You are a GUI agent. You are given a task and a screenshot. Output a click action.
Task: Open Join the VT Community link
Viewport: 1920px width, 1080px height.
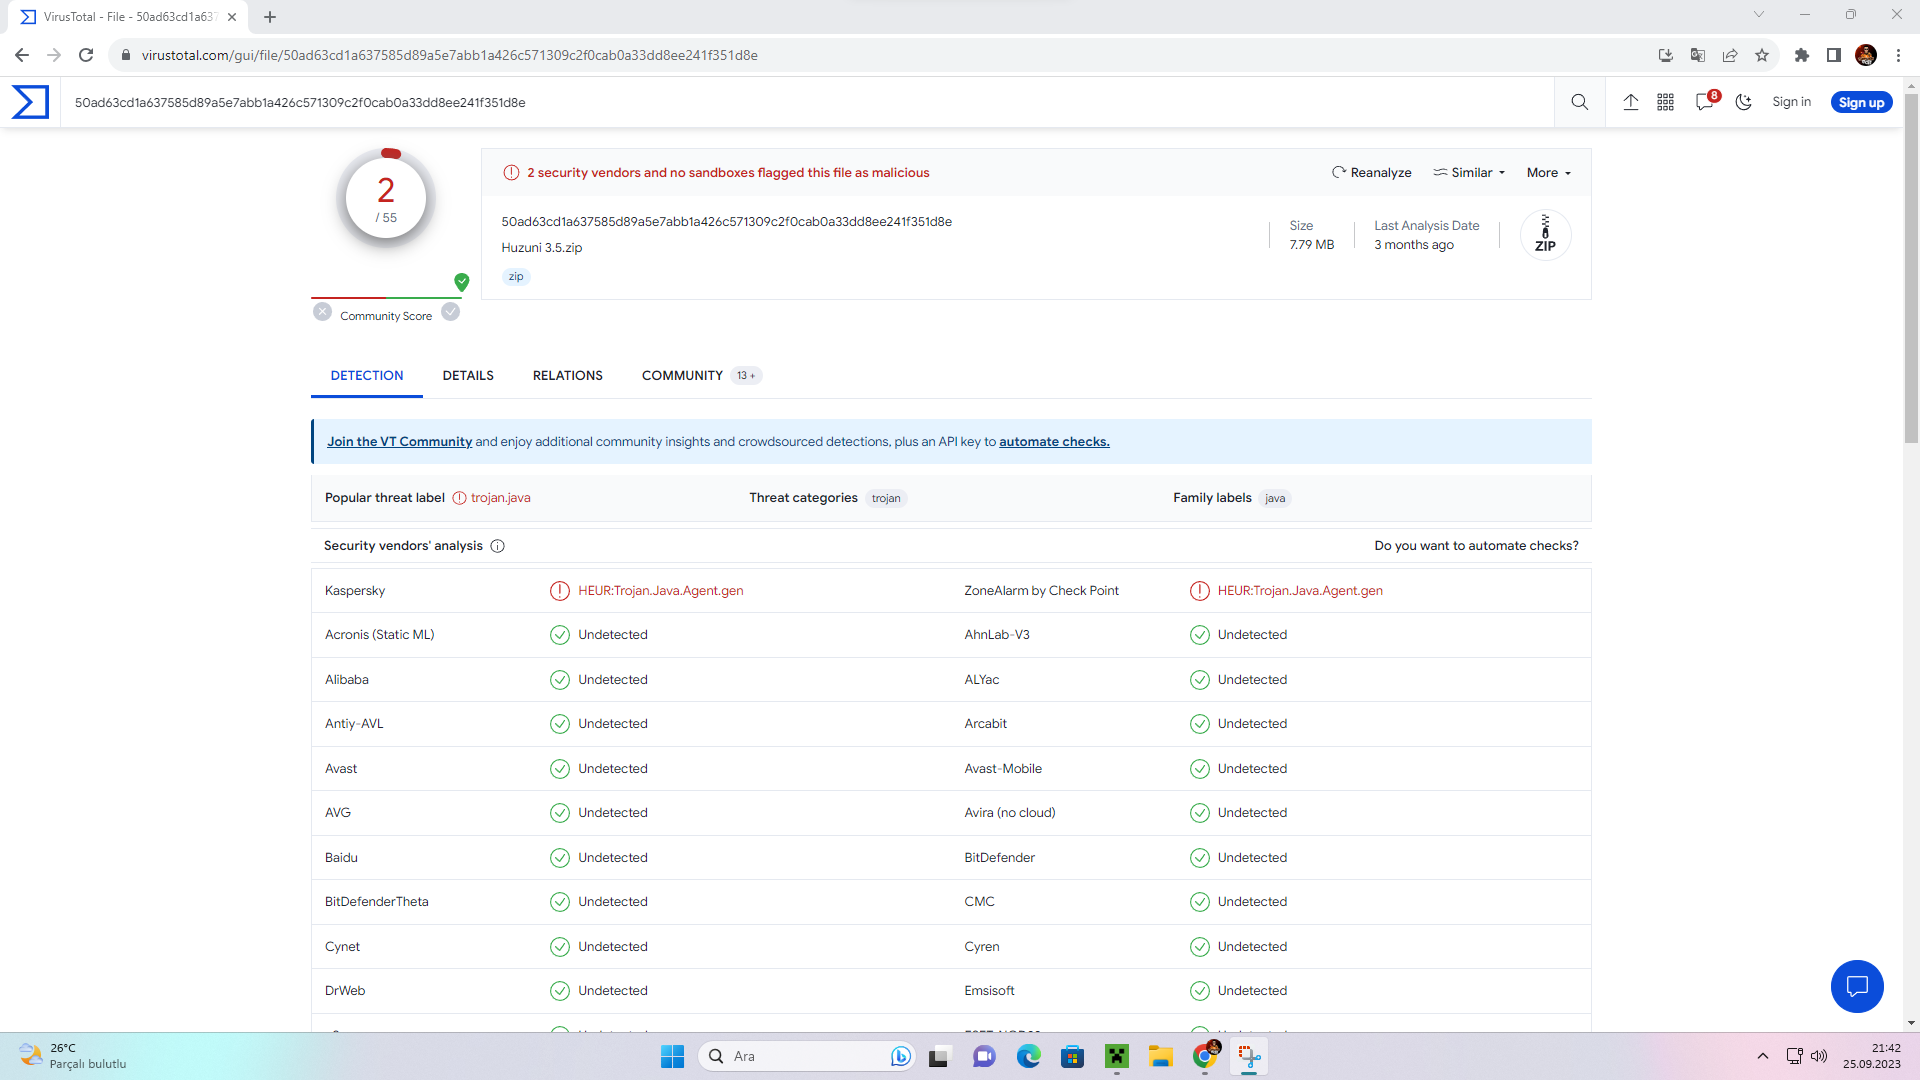click(399, 442)
